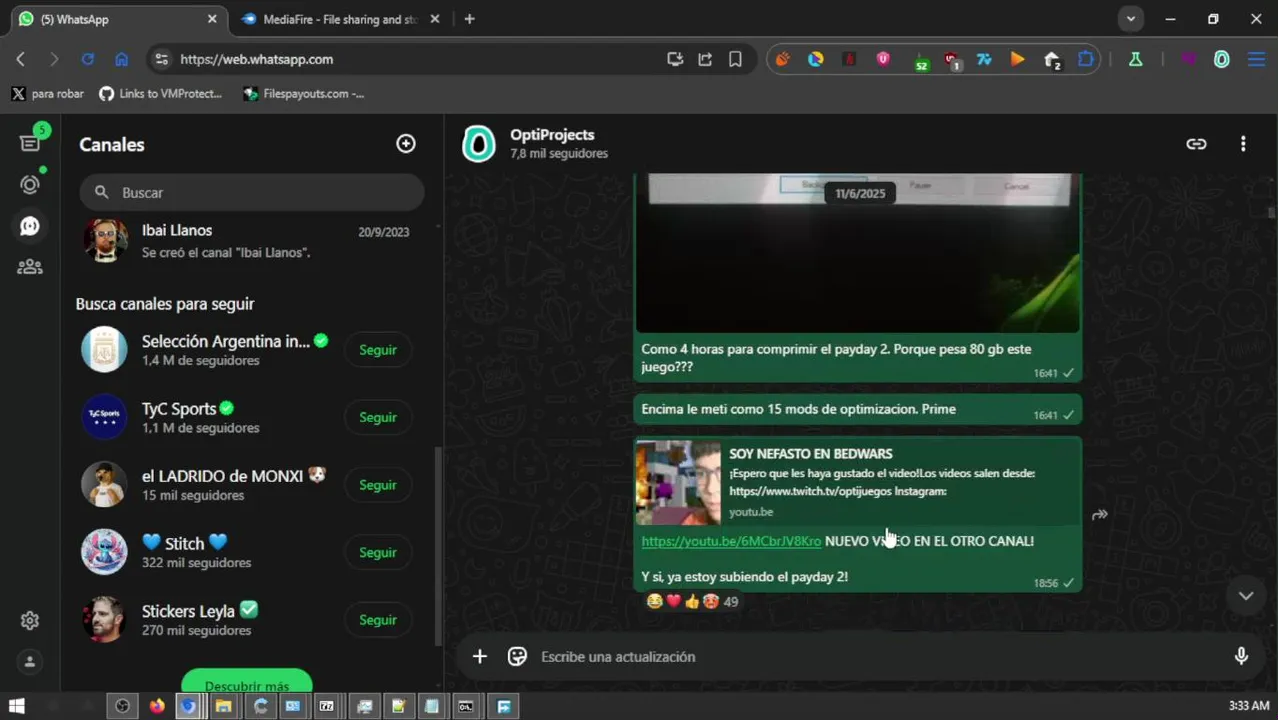The image size is (1278, 720).
Task: Jump to latest with the down chevron button
Action: (1246, 596)
